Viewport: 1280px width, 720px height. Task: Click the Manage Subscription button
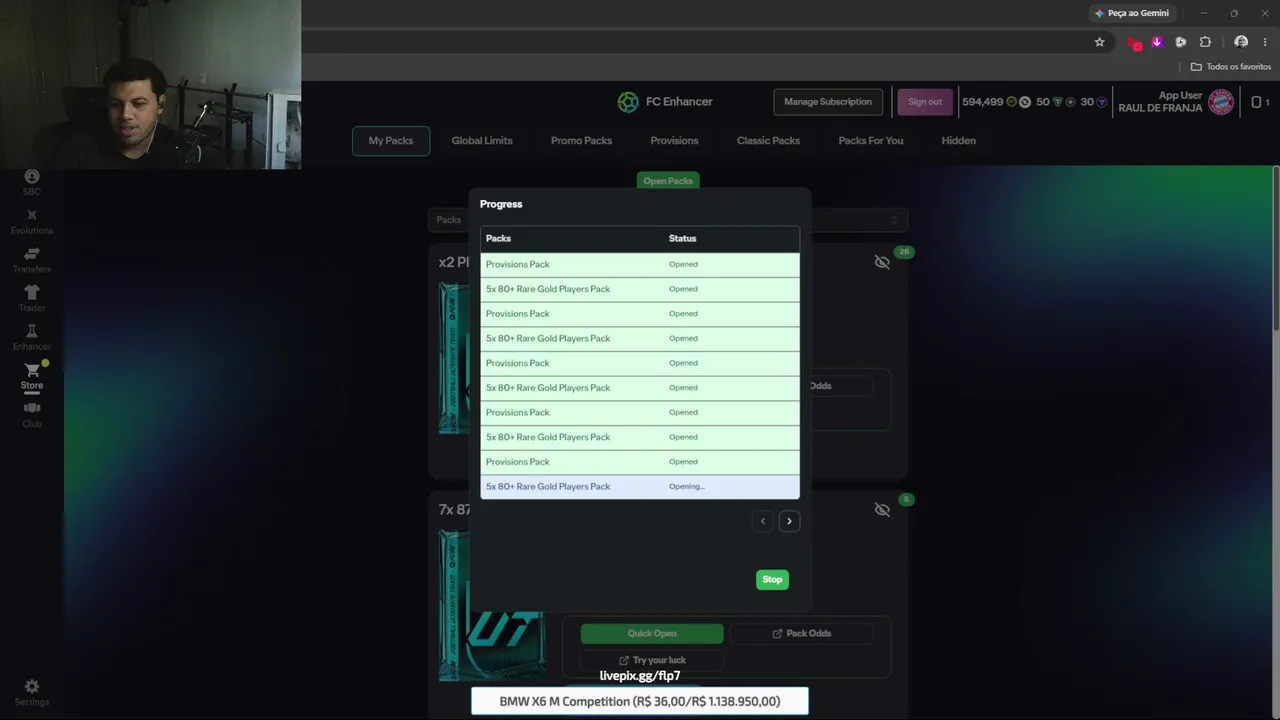(x=828, y=102)
